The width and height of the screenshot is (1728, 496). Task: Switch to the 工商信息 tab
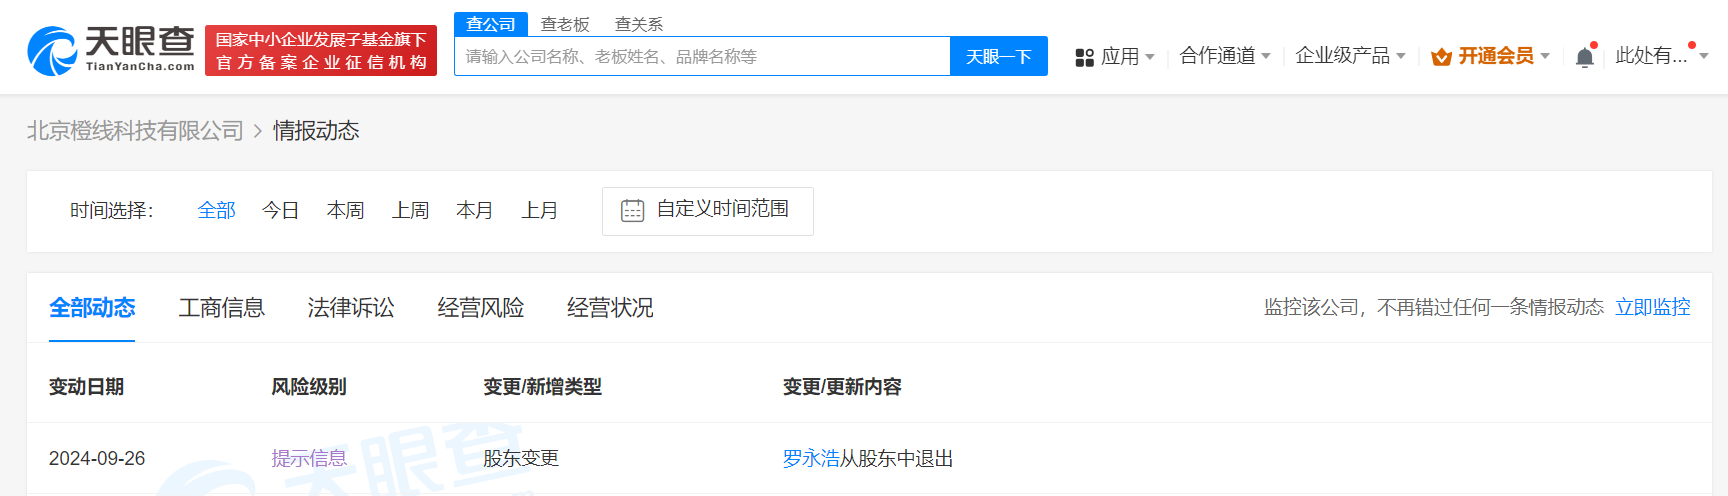point(222,308)
